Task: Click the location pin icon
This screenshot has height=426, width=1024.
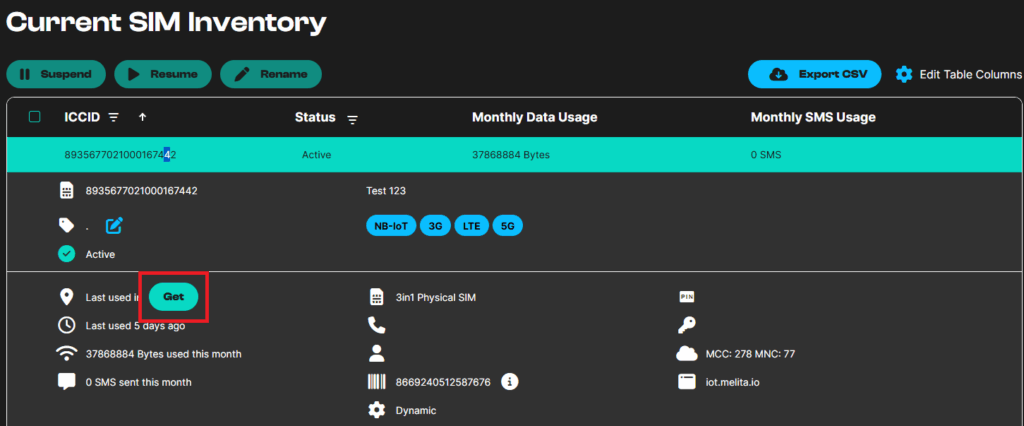Action: [67, 297]
